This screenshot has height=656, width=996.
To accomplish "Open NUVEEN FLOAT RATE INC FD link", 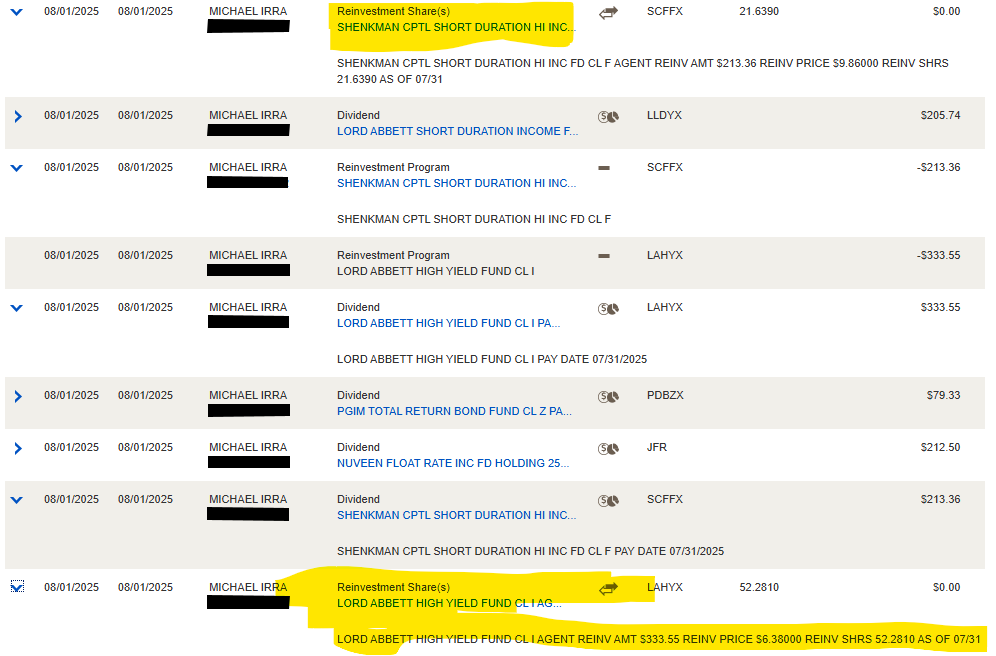I will point(453,464).
